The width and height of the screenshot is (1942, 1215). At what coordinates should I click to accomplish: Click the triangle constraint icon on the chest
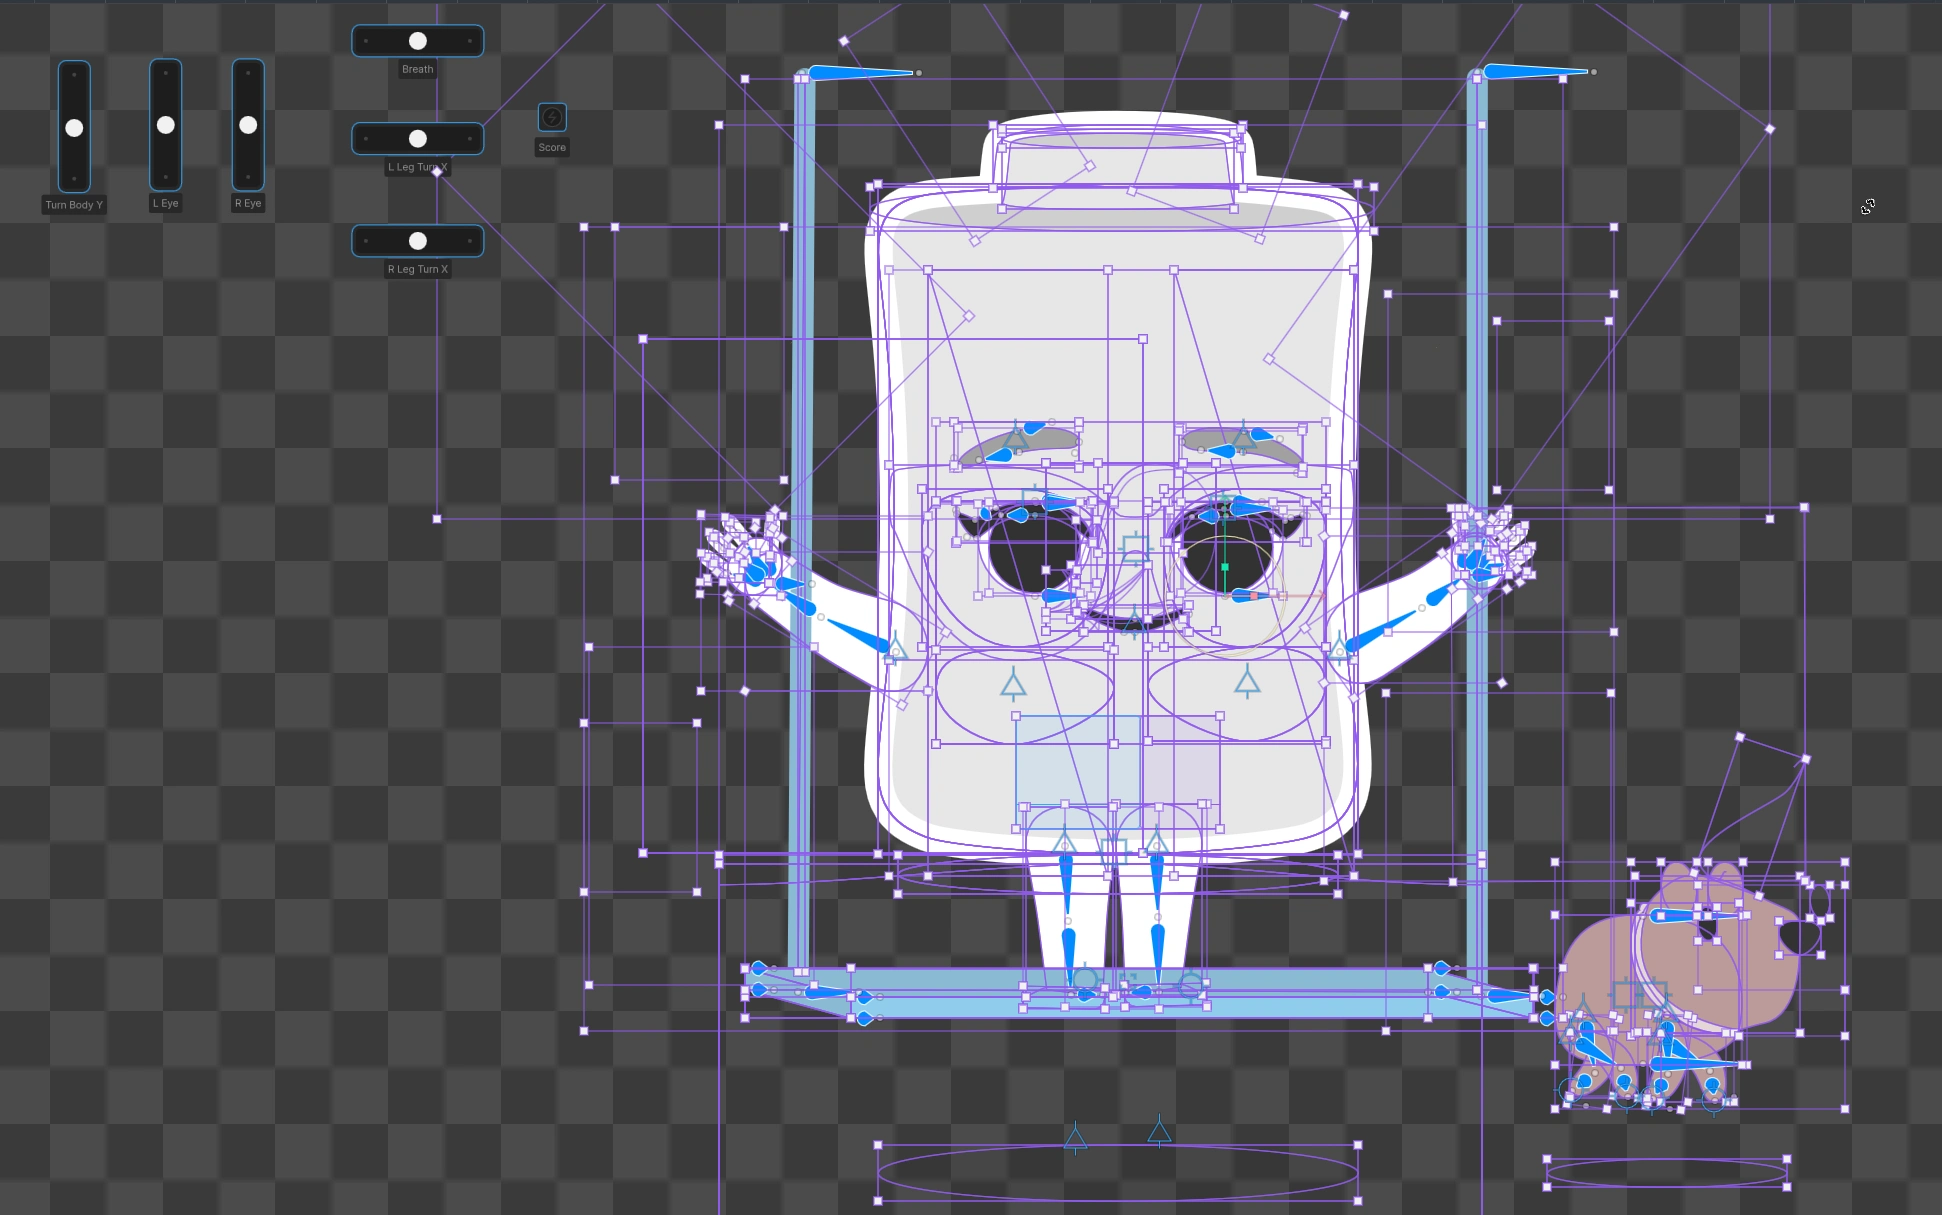coord(1012,685)
